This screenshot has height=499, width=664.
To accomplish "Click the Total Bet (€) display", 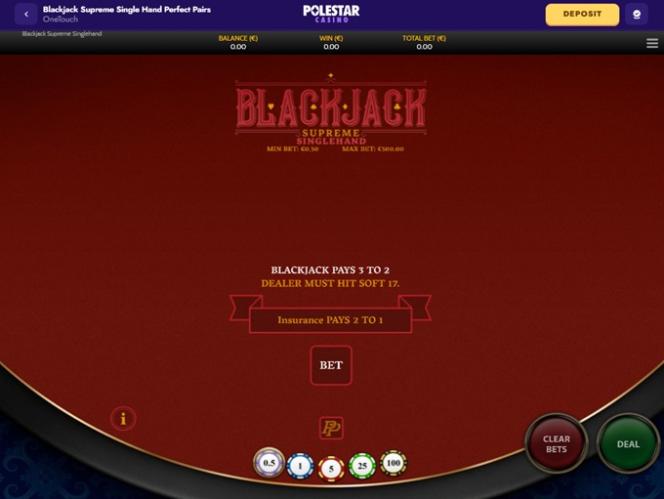I will (424, 42).
